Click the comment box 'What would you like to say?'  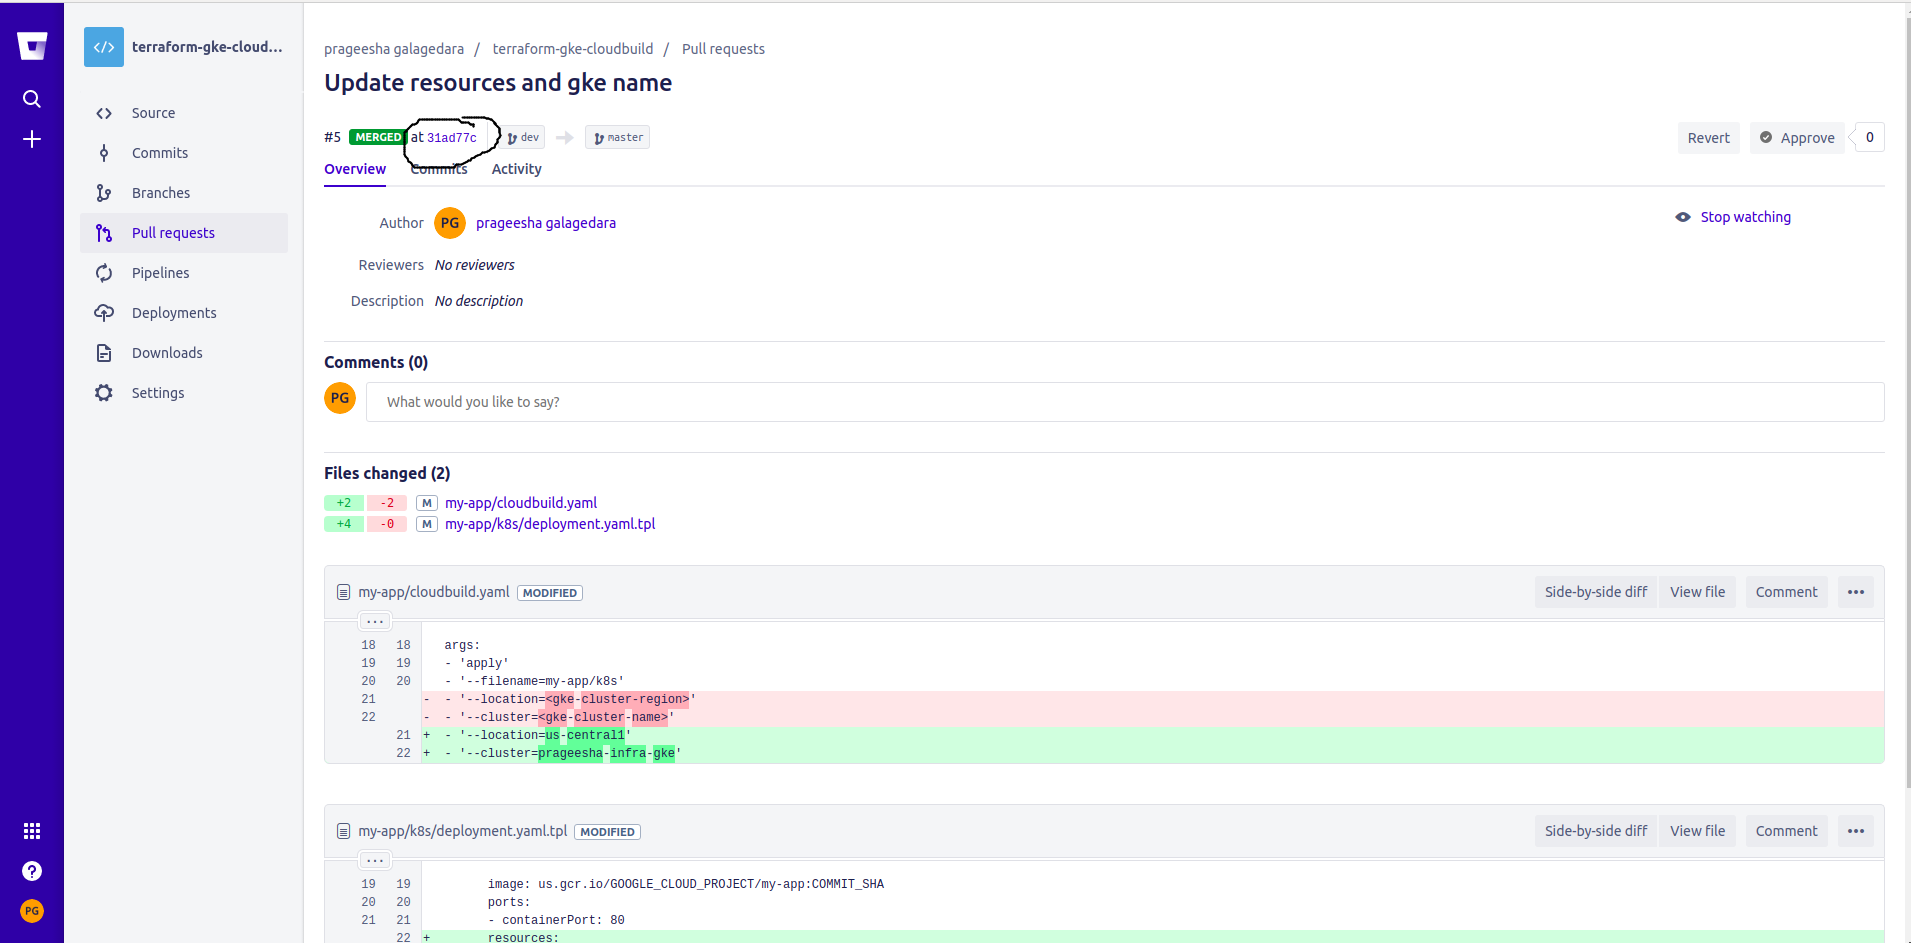click(x=1124, y=402)
